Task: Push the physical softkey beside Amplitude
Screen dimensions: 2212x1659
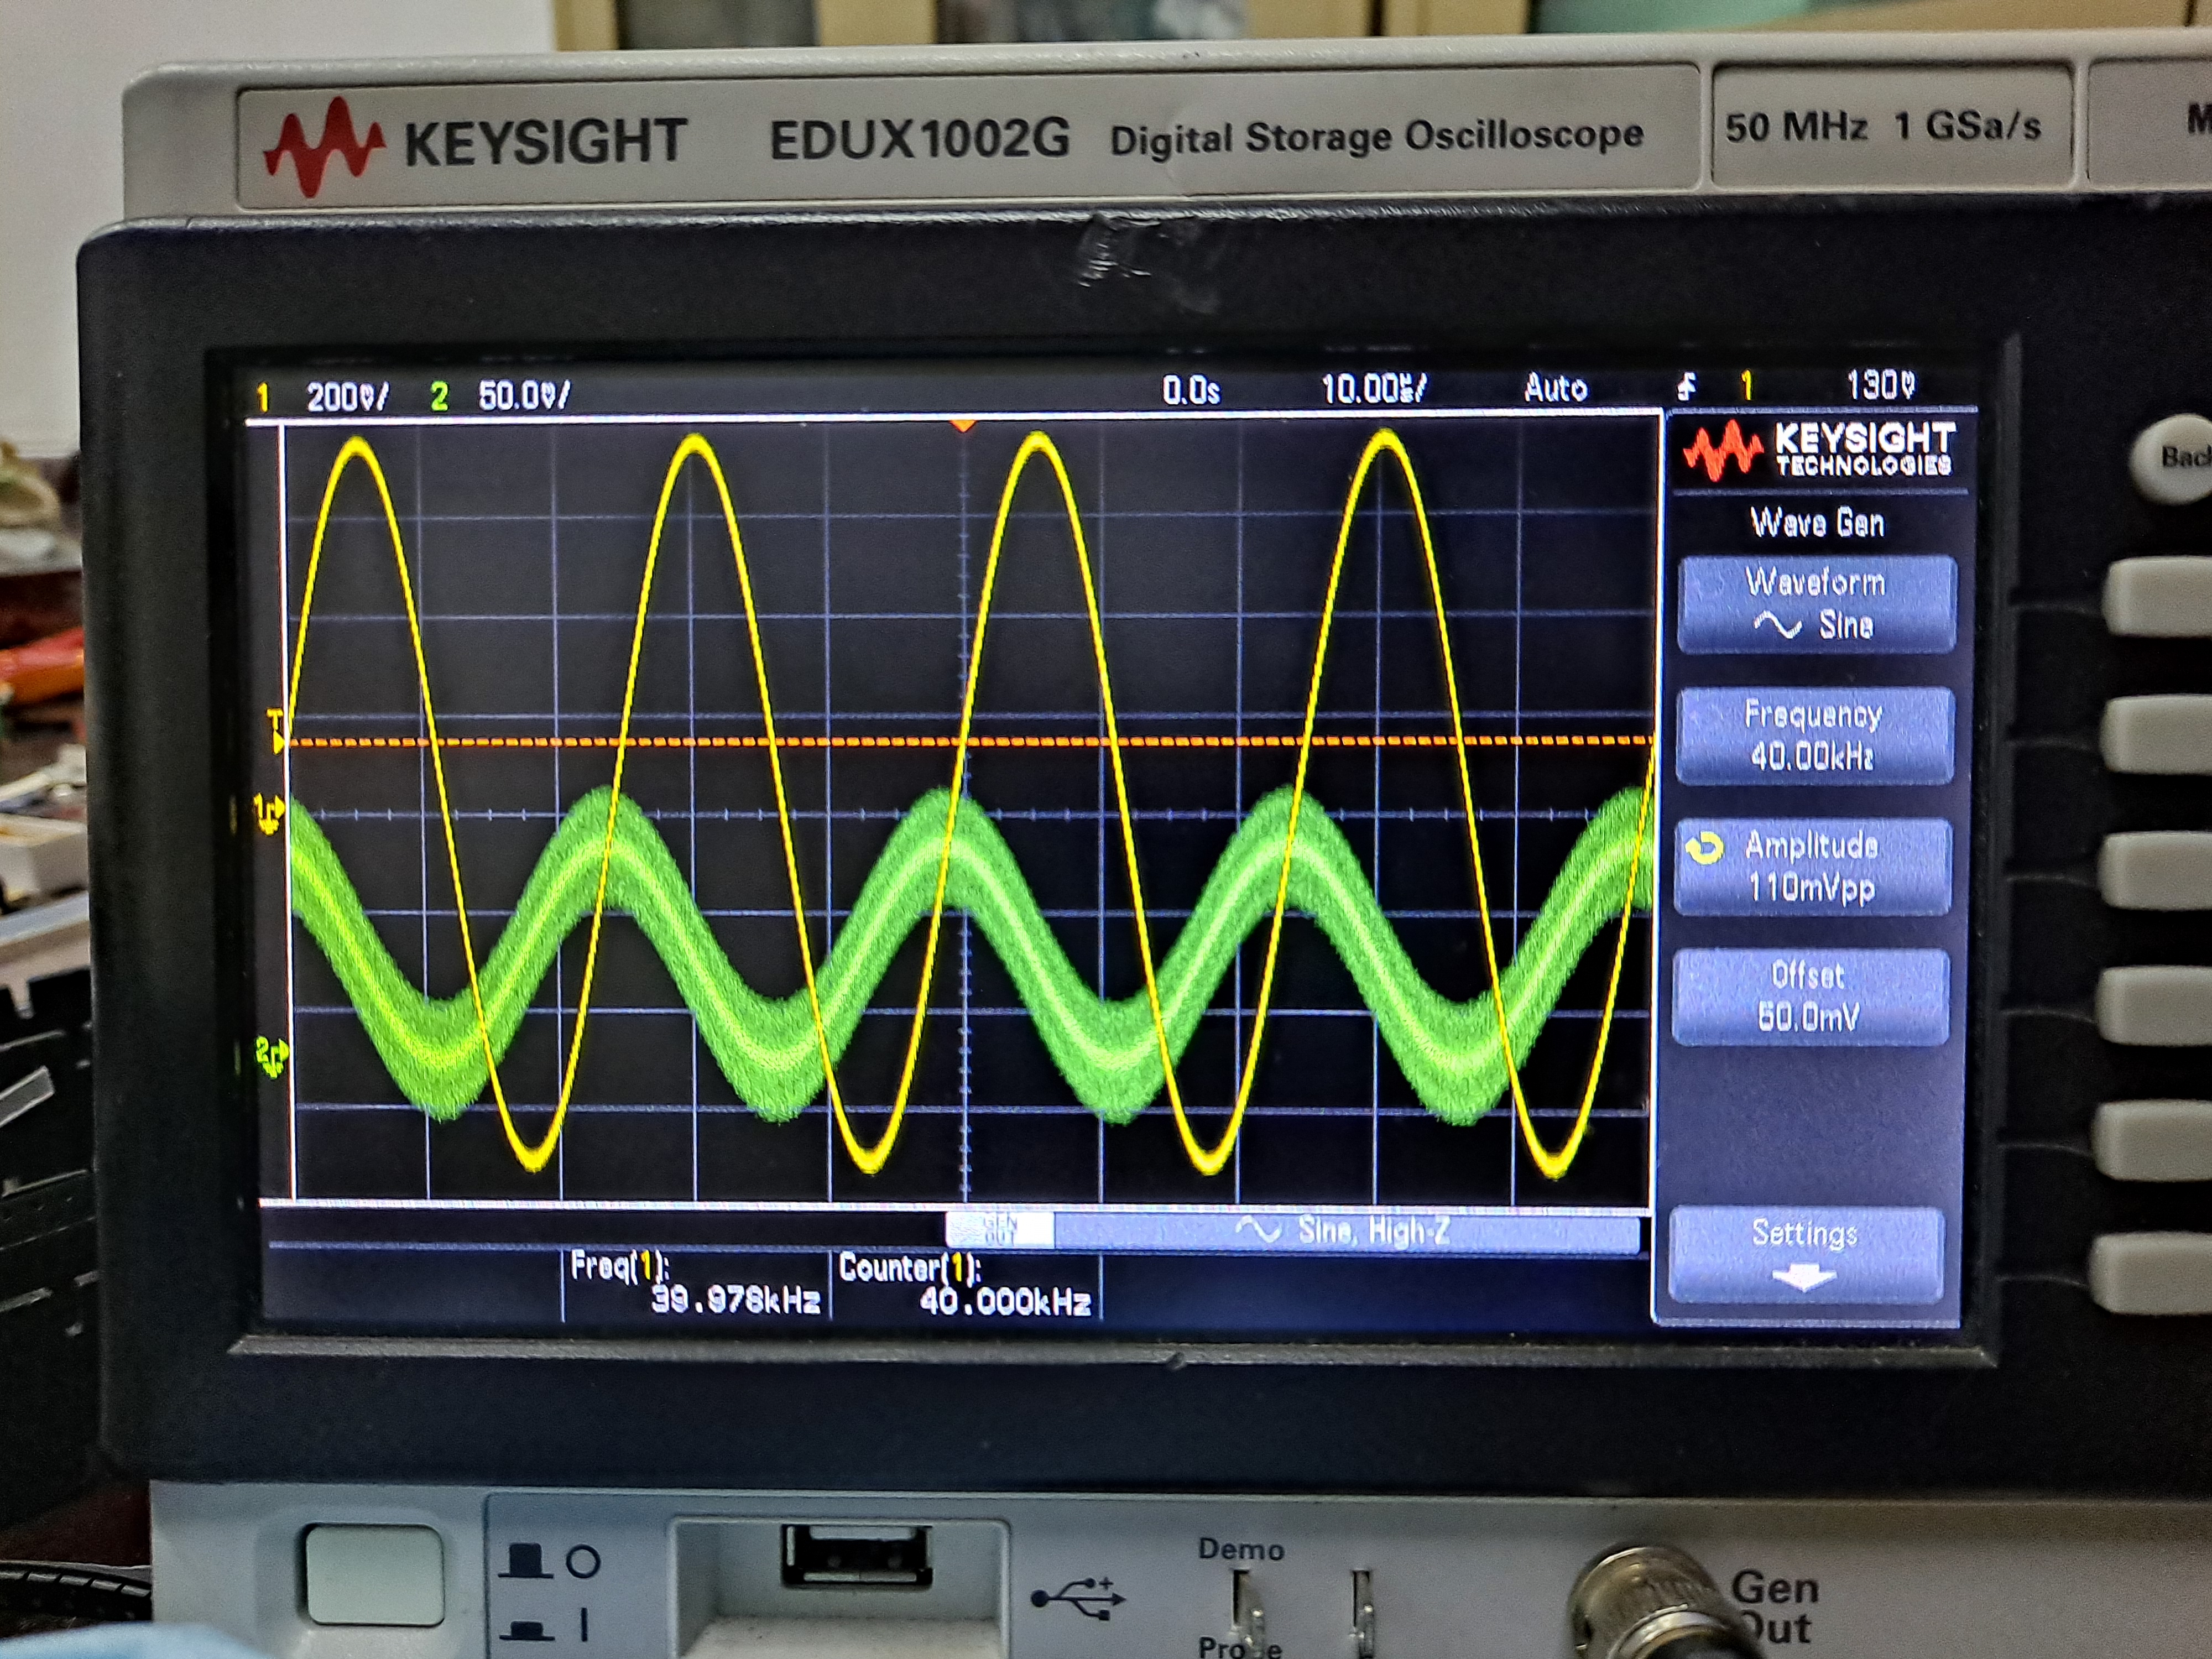Action: pos(2156,870)
